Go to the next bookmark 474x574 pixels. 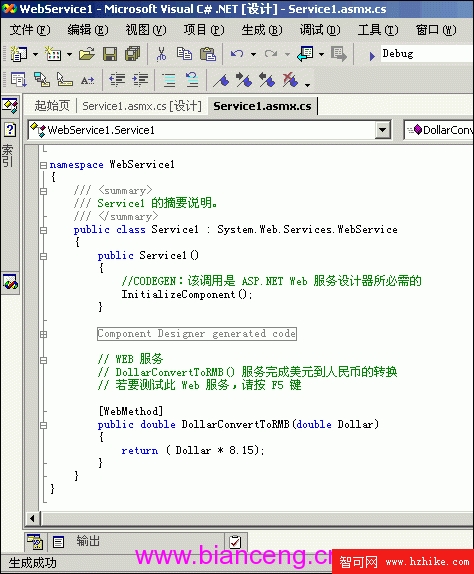pyautogui.click(x=244, y=79)
